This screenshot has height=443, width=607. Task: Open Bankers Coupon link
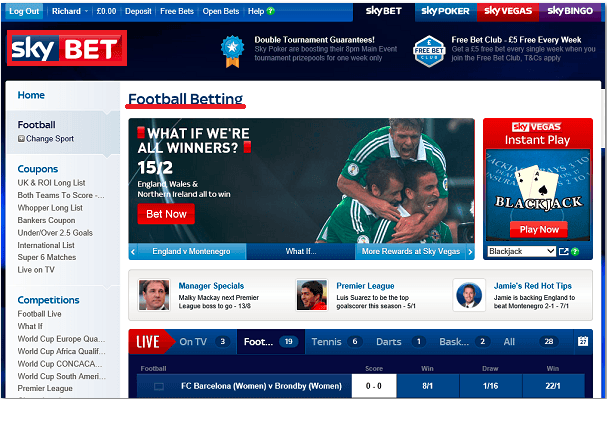[46, 220]
